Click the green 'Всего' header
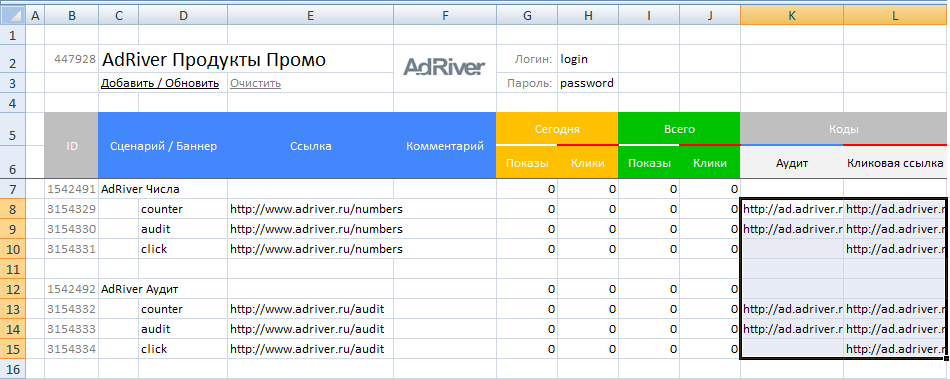950x379 pixels. pos(679,129)
